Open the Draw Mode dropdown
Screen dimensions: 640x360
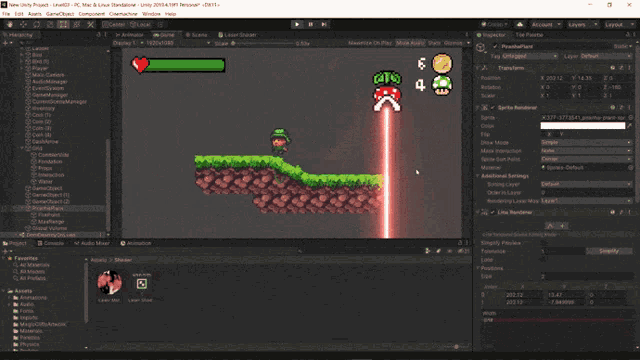click(586, 142)
